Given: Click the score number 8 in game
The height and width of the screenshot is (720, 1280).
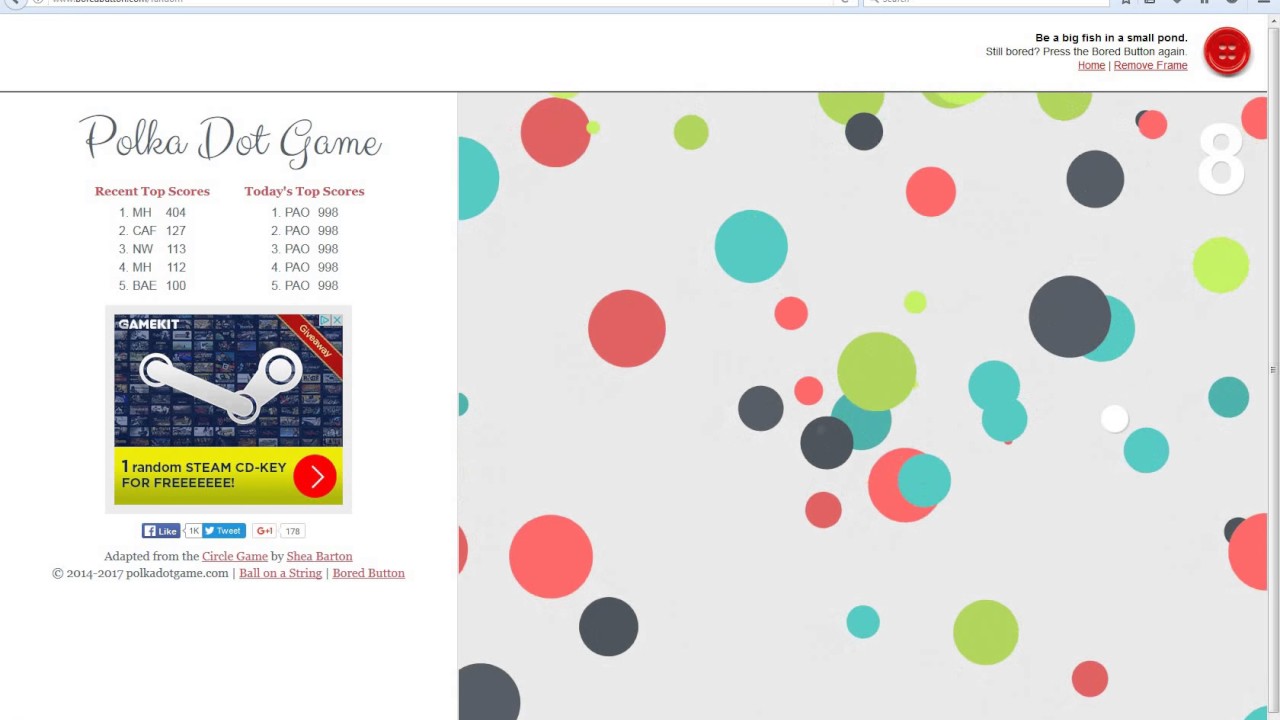Looking at the screenshot, I should (1221, 158).
